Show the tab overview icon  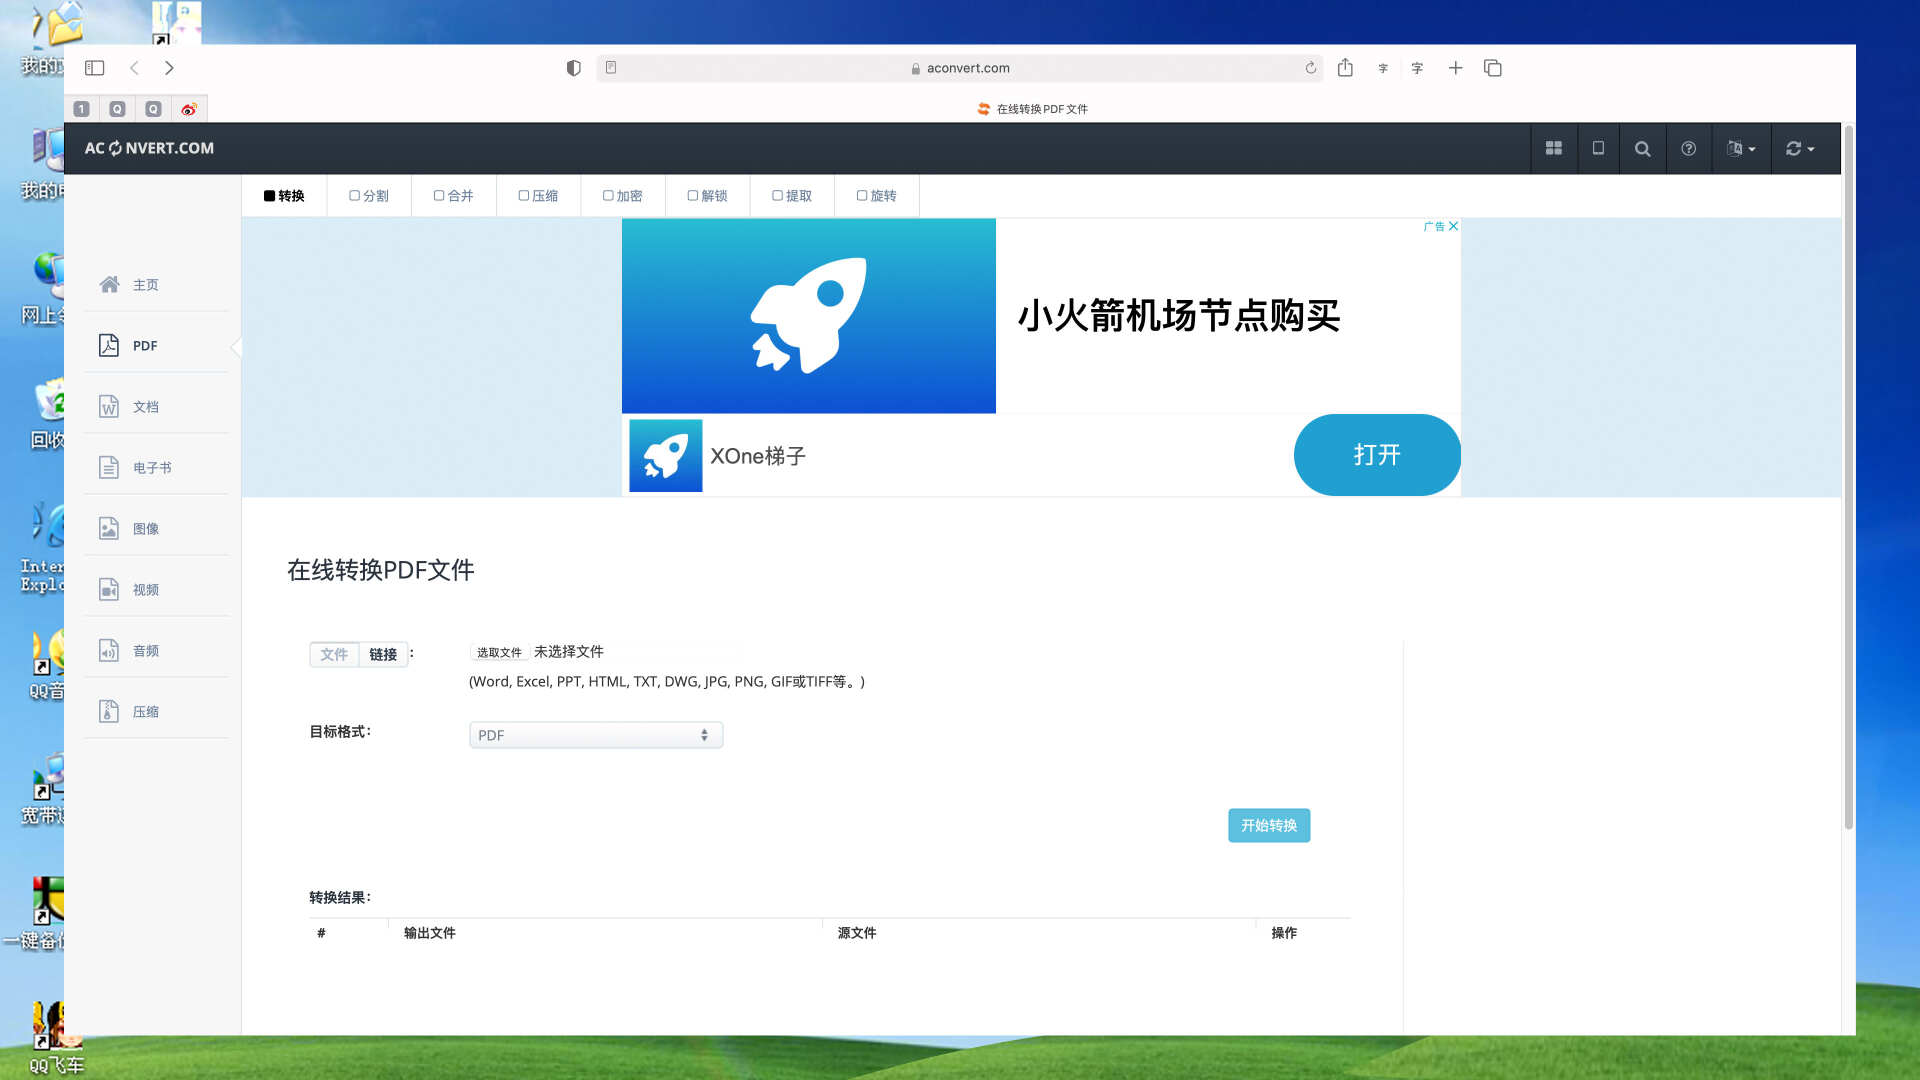(1493, 68)
